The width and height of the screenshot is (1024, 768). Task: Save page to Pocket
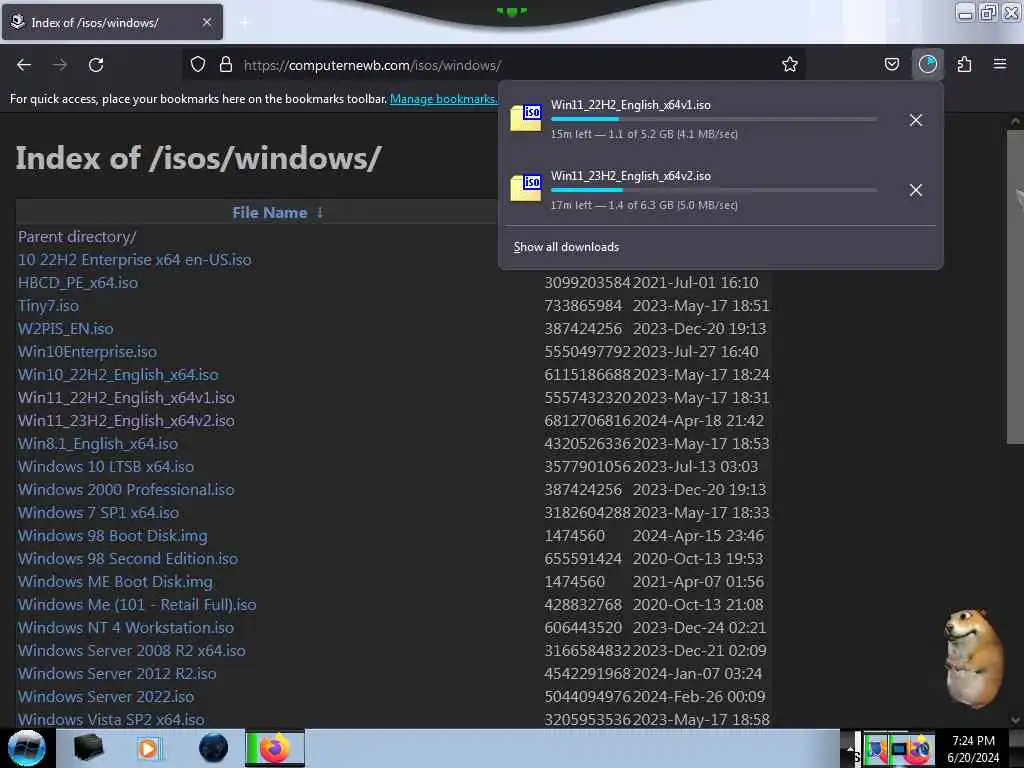891,64
